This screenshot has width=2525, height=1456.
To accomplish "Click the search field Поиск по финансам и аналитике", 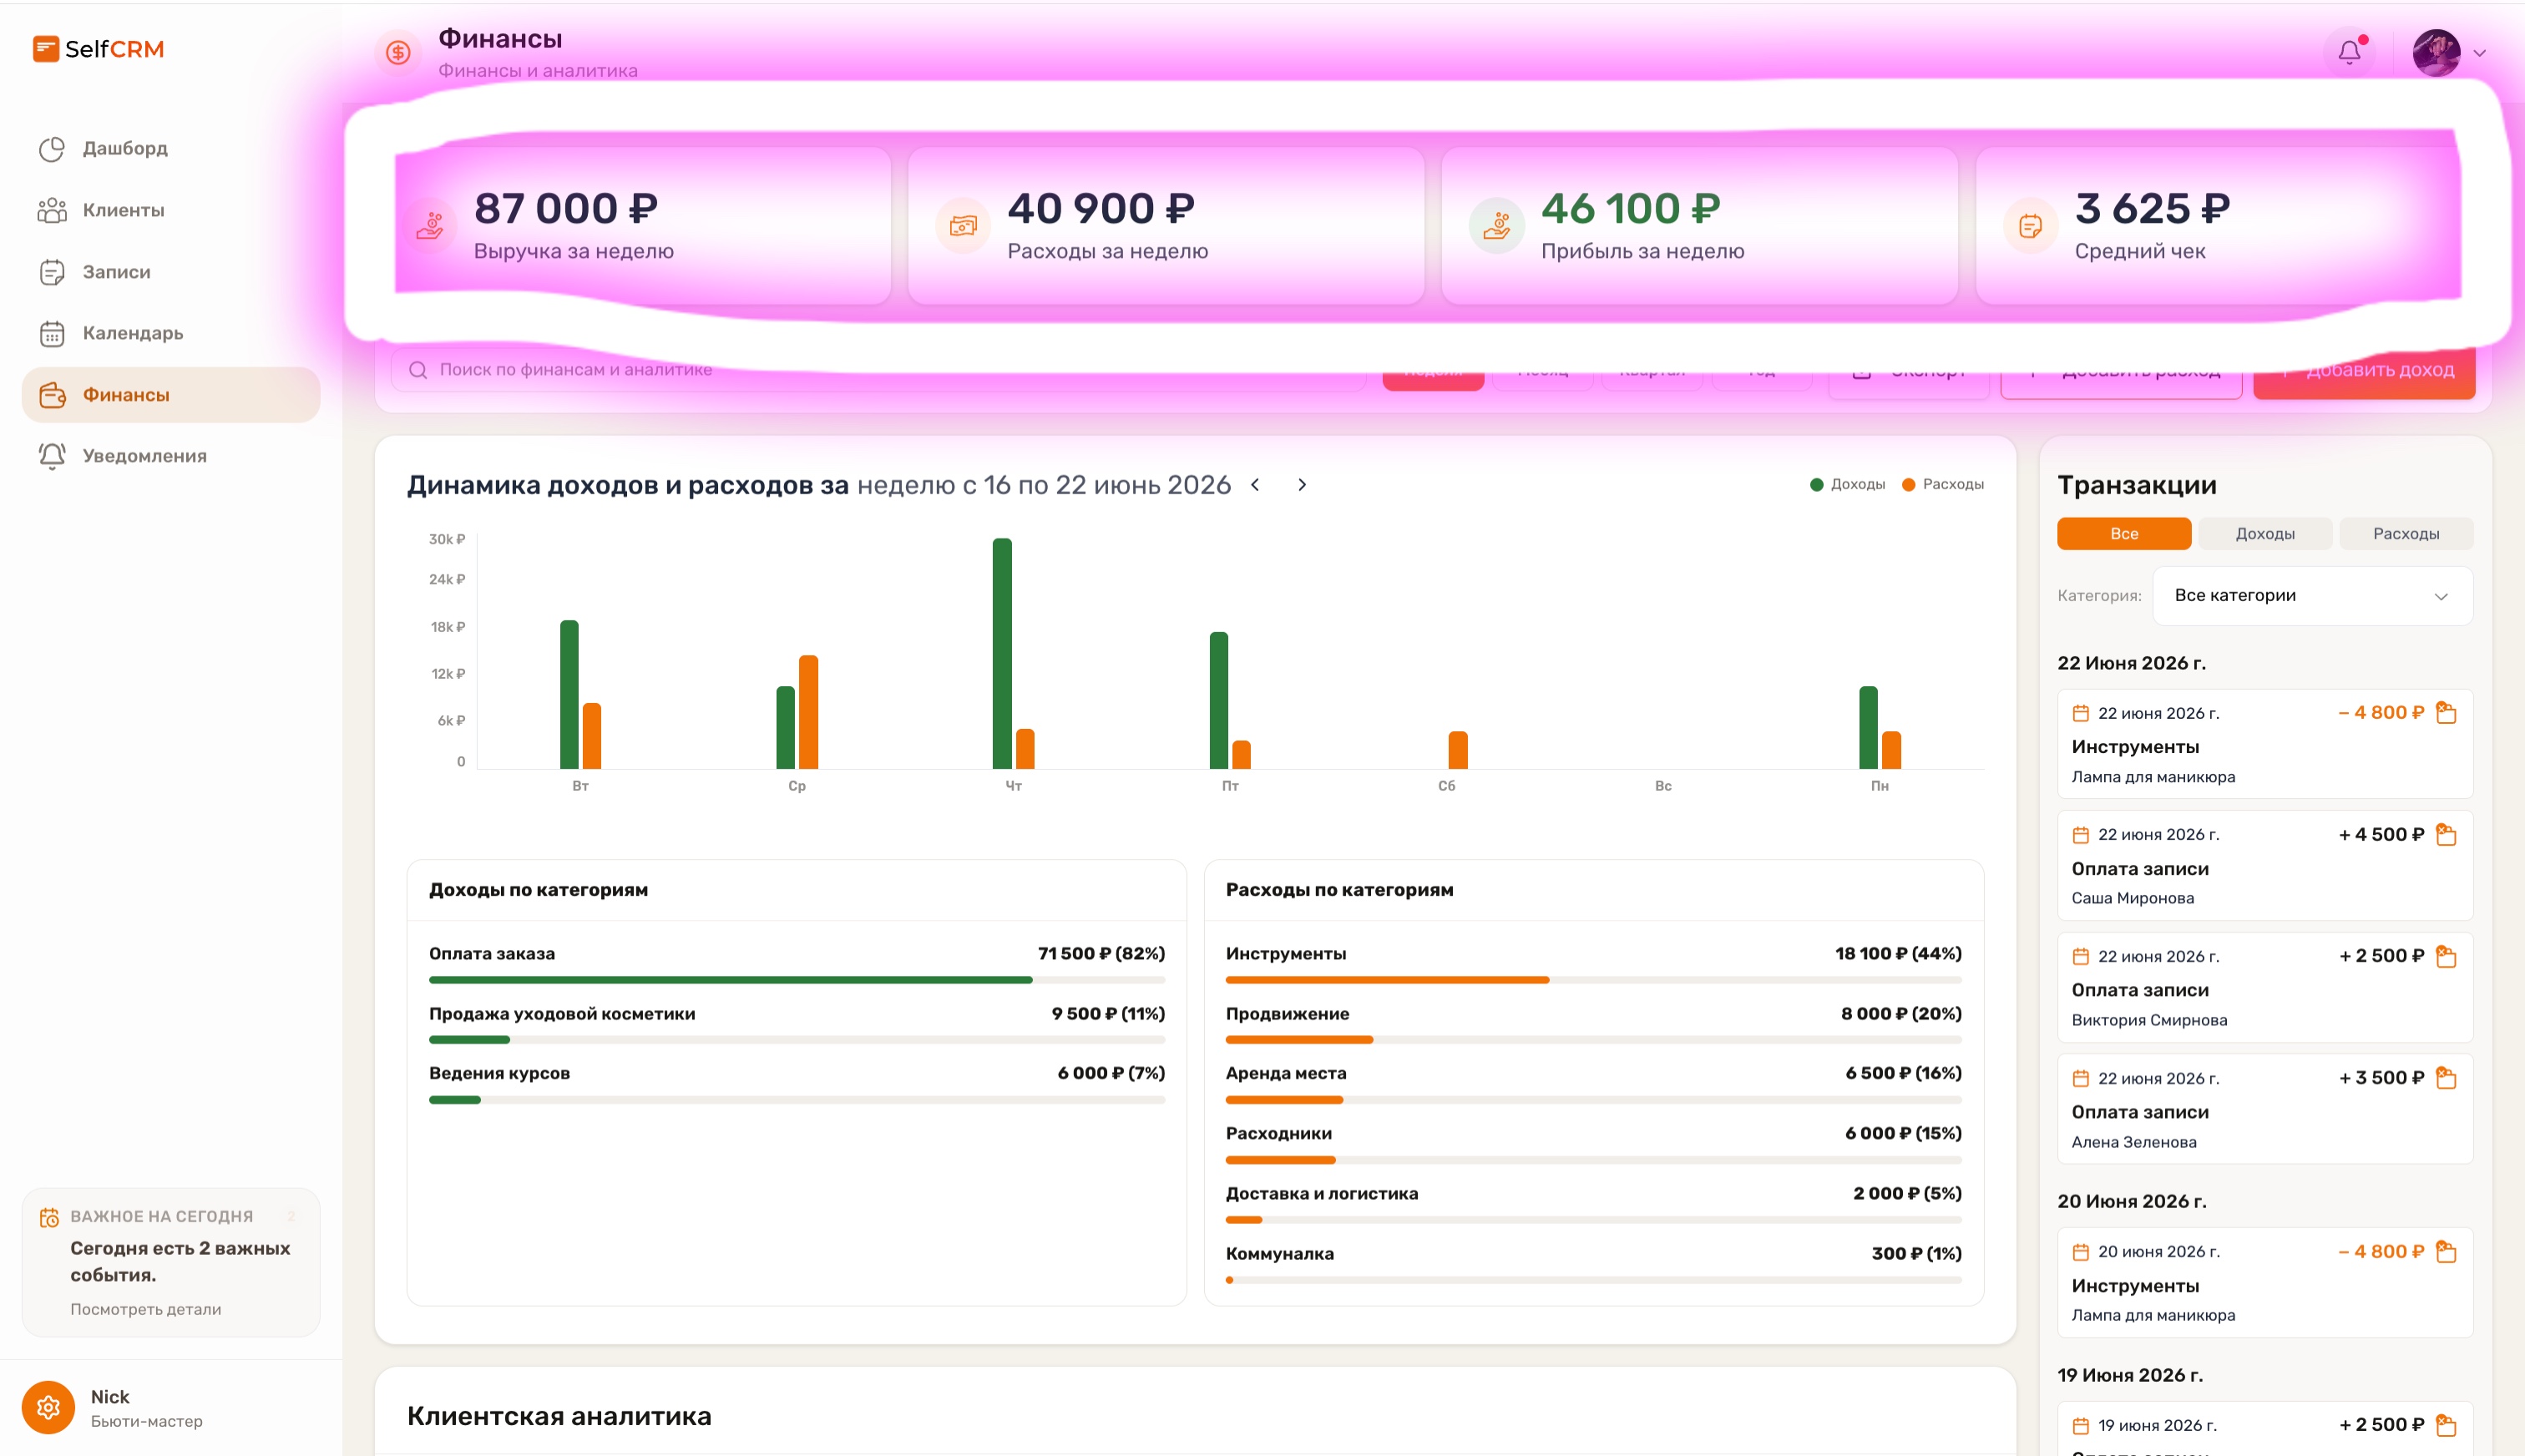I will click(878, 370).
